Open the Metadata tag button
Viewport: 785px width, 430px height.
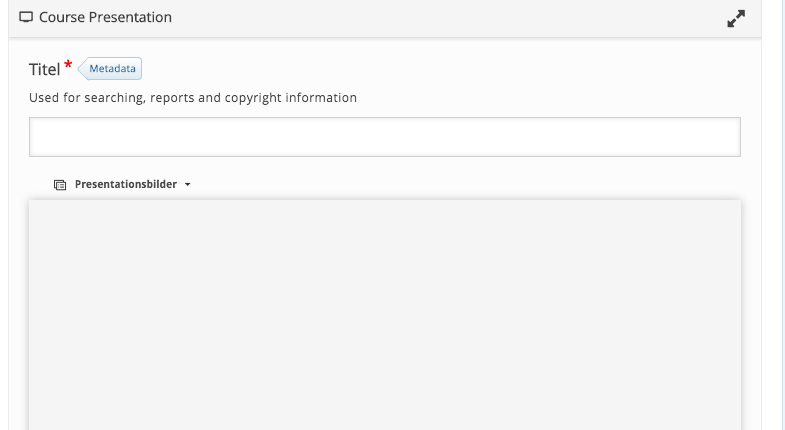110,69
